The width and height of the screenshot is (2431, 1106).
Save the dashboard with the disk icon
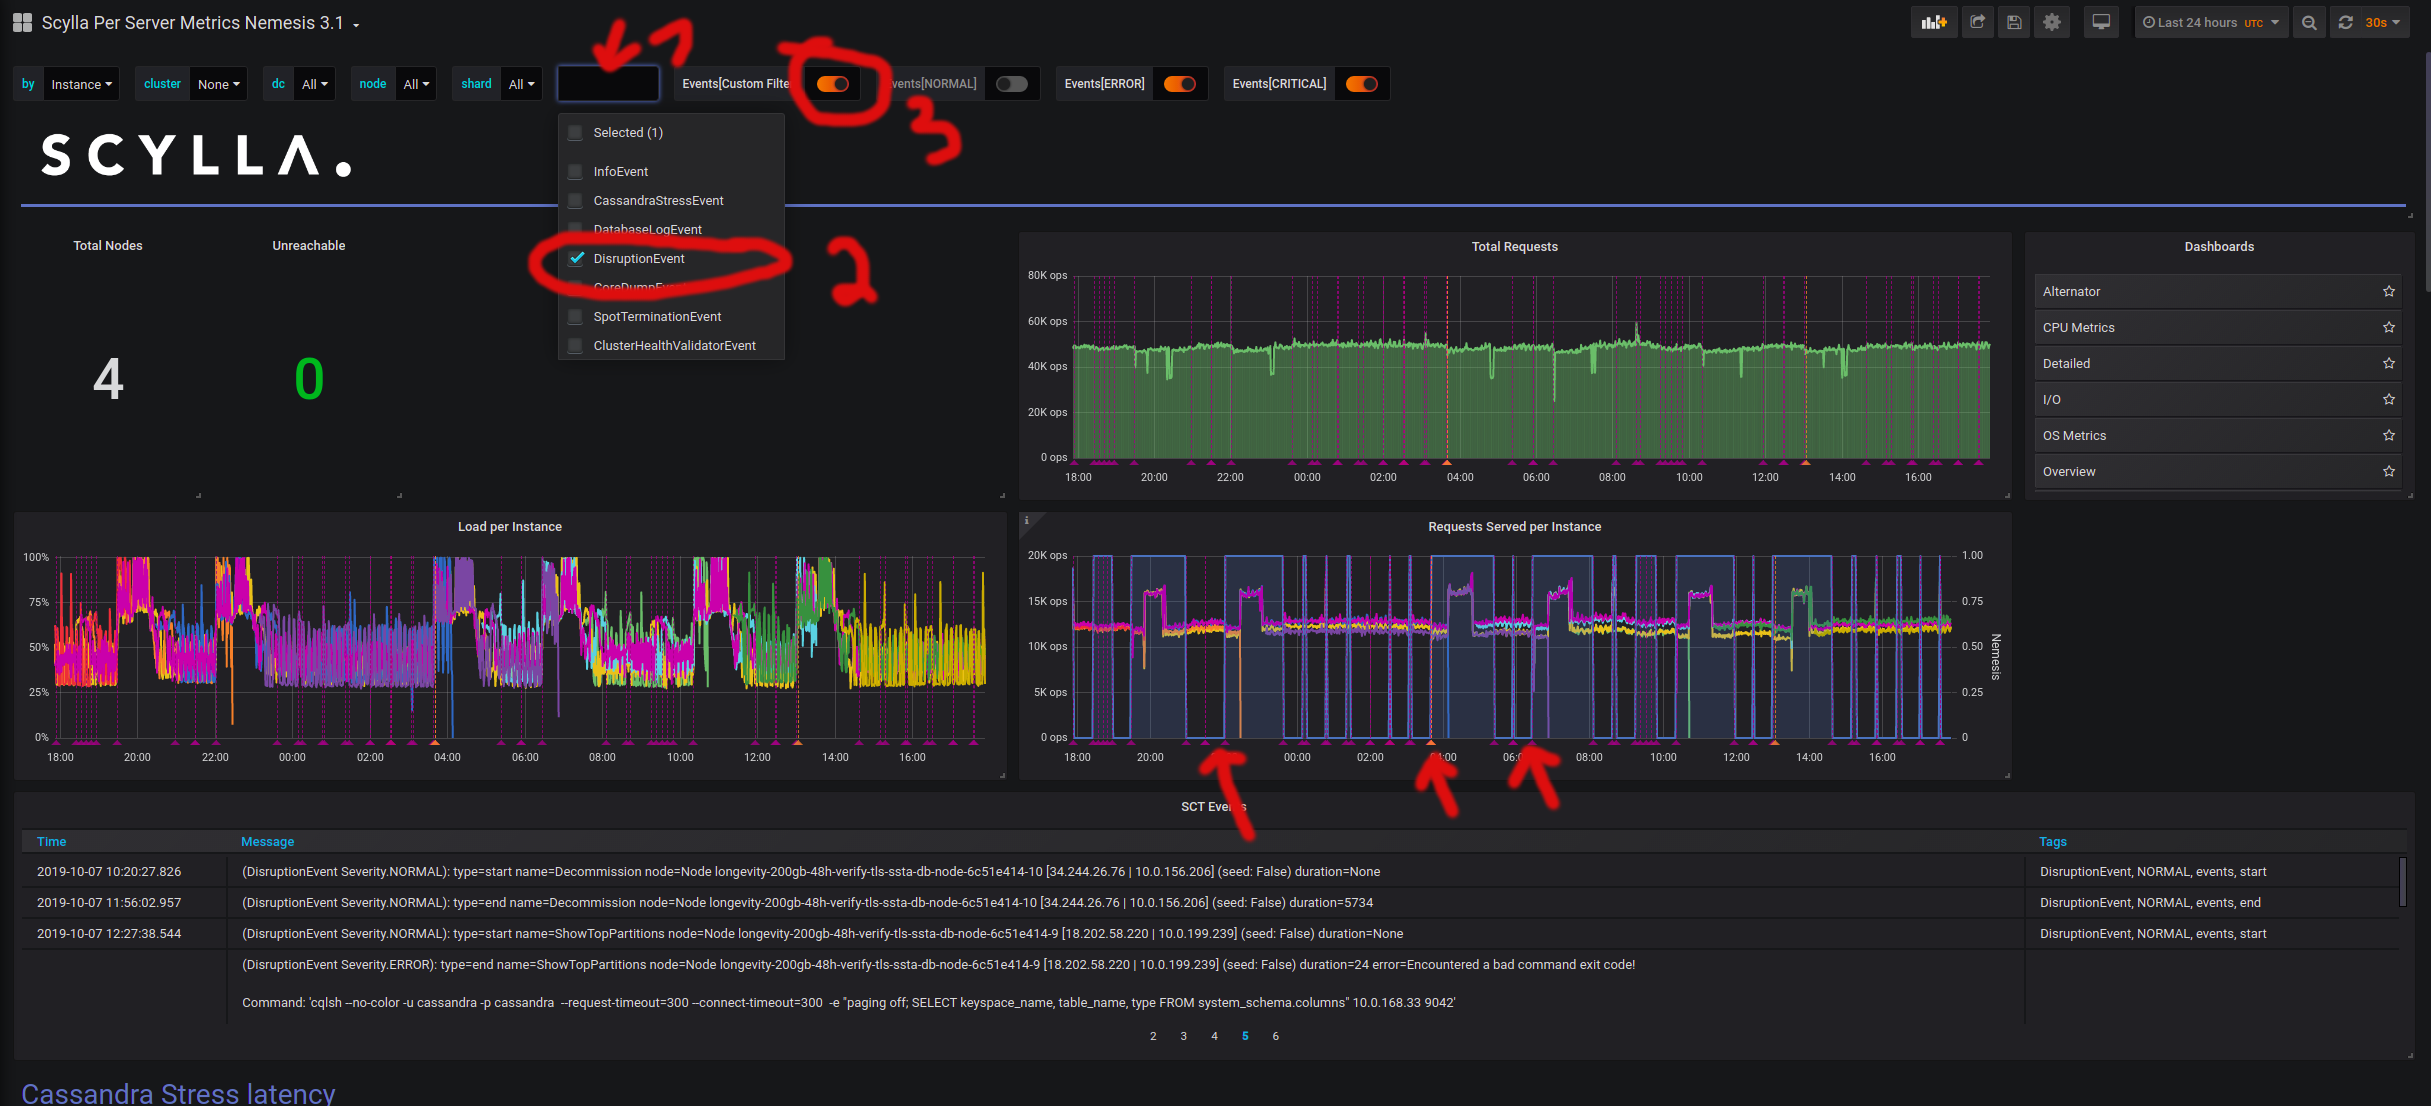(x=2014, y=21)
